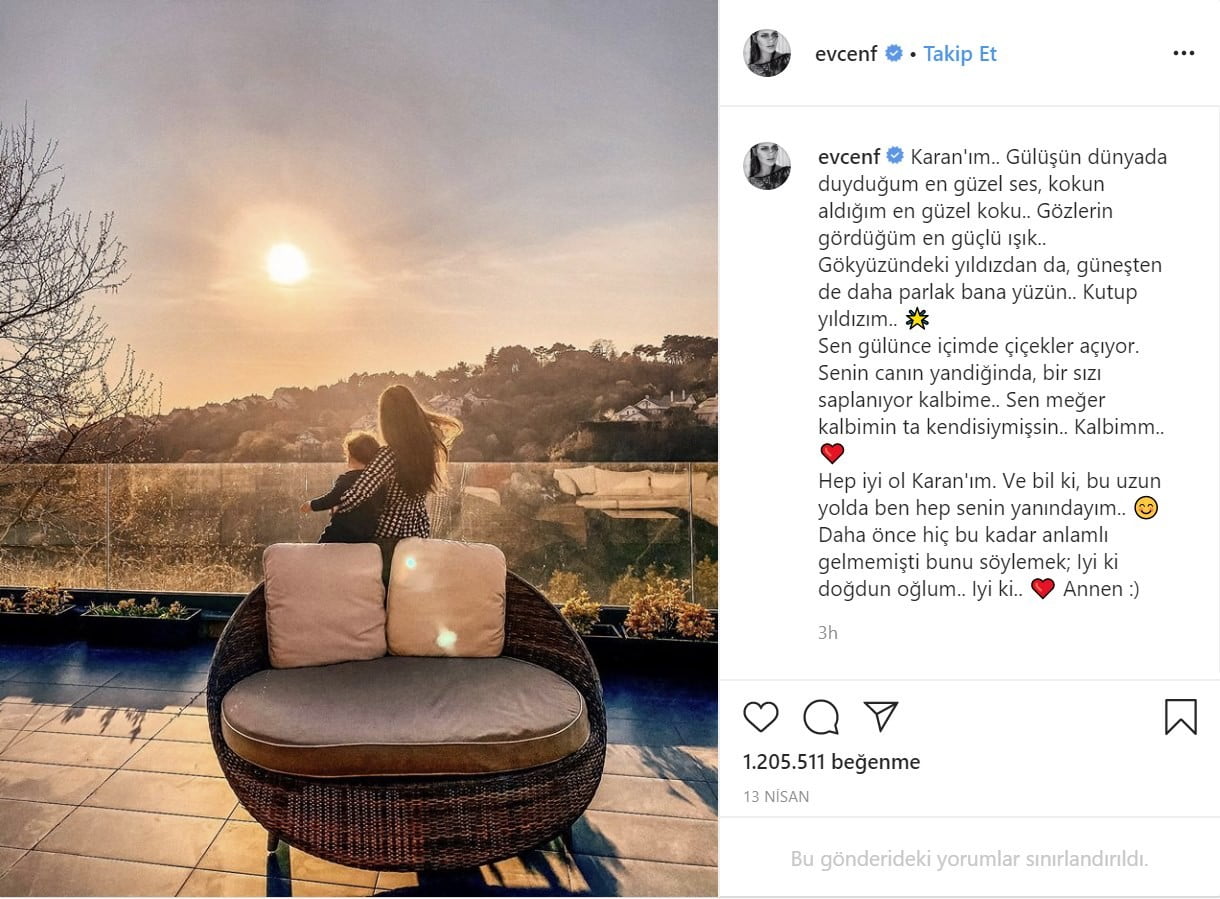The height and width of the screenshot is (899, 1220).
Task: View the 1.205.511 beğenme likes list
Action: pos(832,762)
